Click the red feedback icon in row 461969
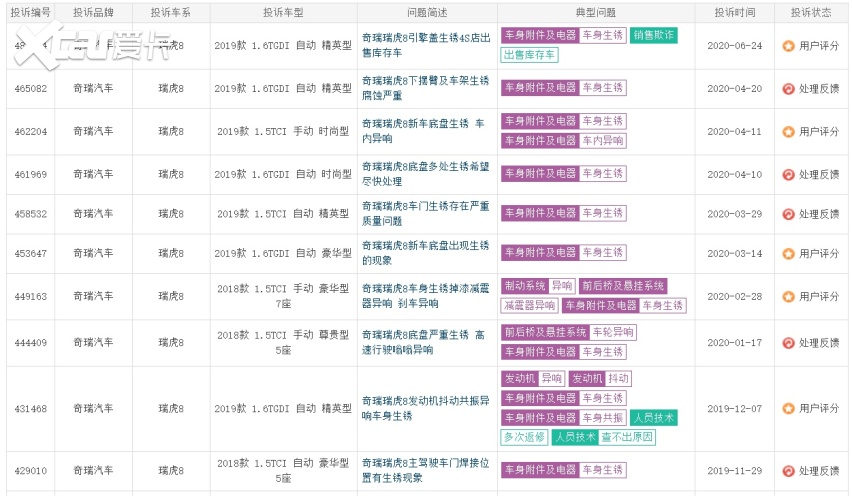 click(788, 174)
